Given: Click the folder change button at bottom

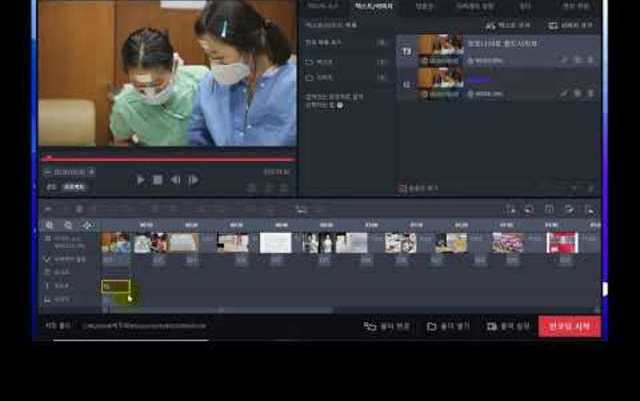Looking at the screenshot, I should pyautogui.click(x=387, y=326).
